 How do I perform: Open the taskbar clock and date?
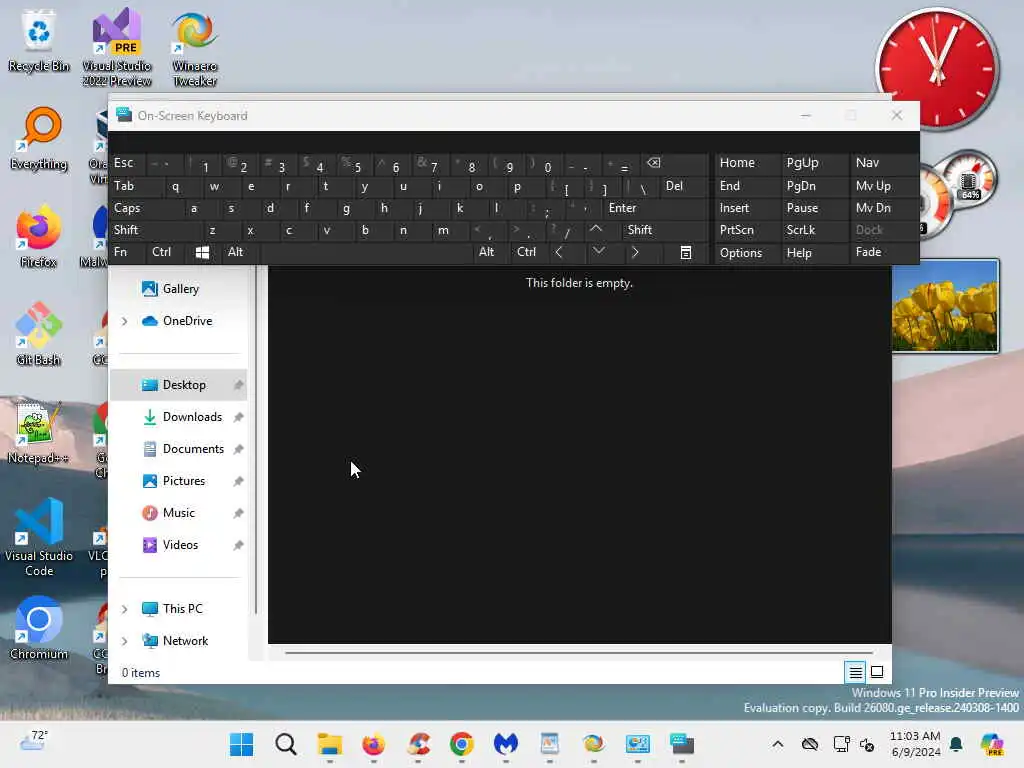[916, 744]
